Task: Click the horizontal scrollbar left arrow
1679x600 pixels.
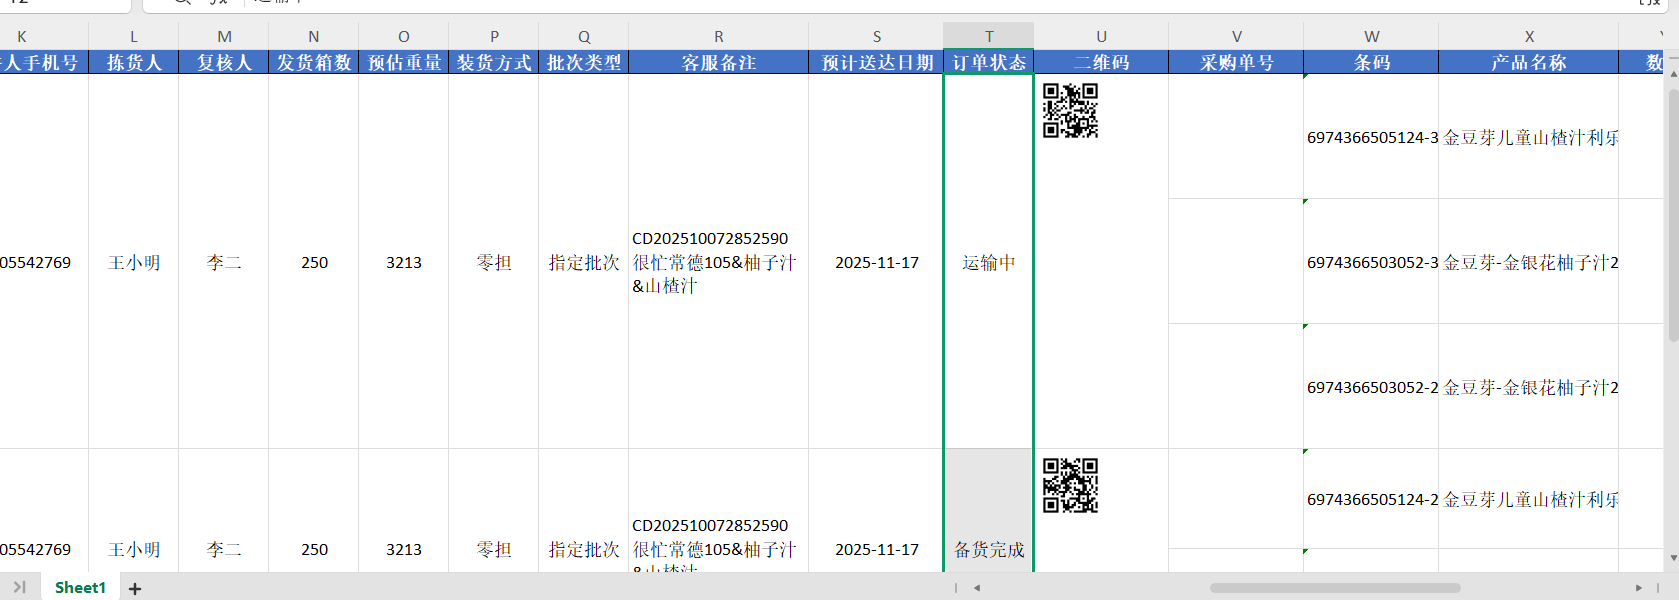Action: (977, 588)
